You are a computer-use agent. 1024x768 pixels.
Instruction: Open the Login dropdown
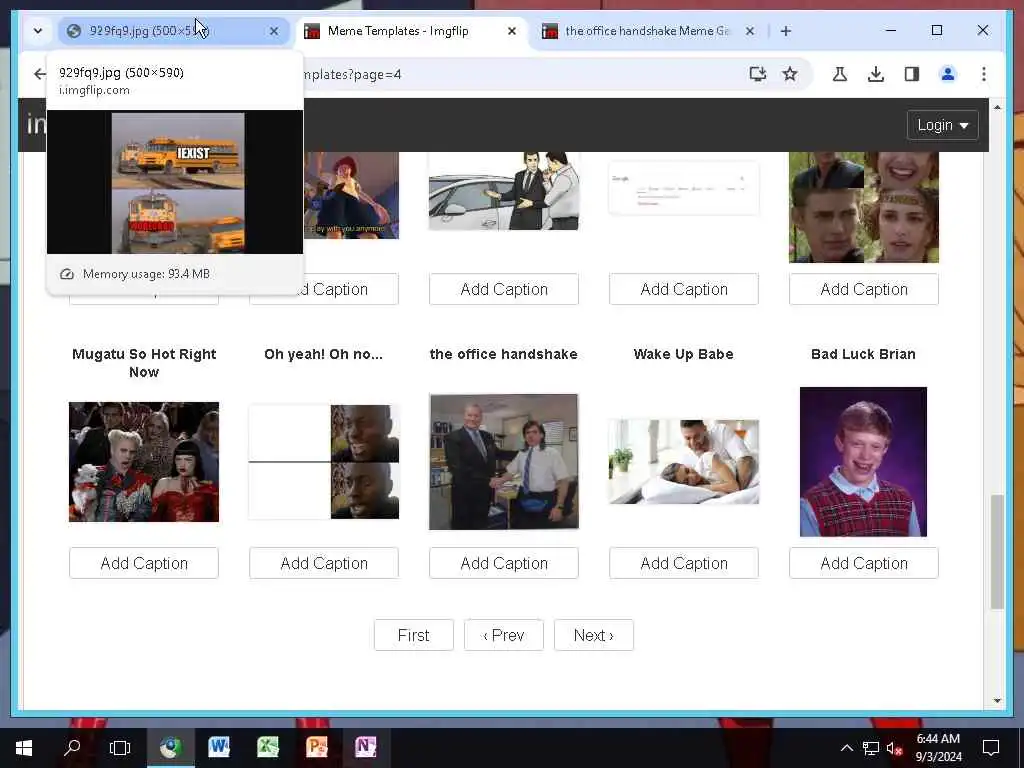point(942,125)
